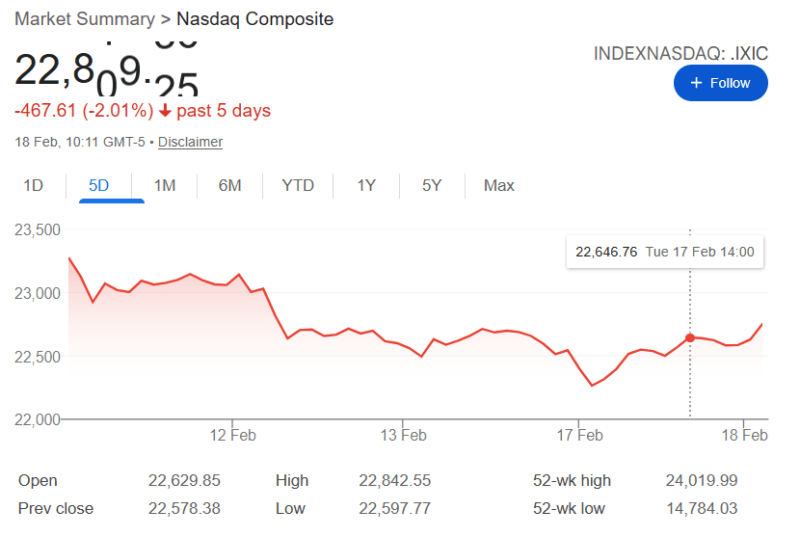This screenshot has width=800, height=537.
Task: Click the 18 Feb date axis label
Action: point(745,435)
